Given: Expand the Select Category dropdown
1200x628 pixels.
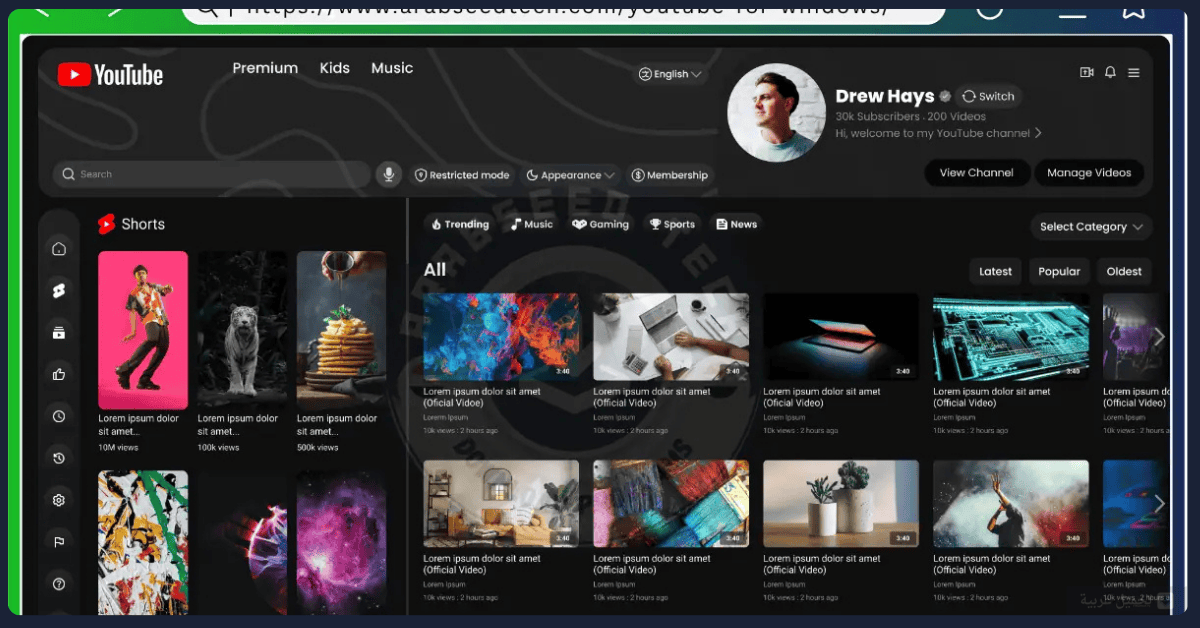Looking at the screenshot, I should [x=1091, y=227].
